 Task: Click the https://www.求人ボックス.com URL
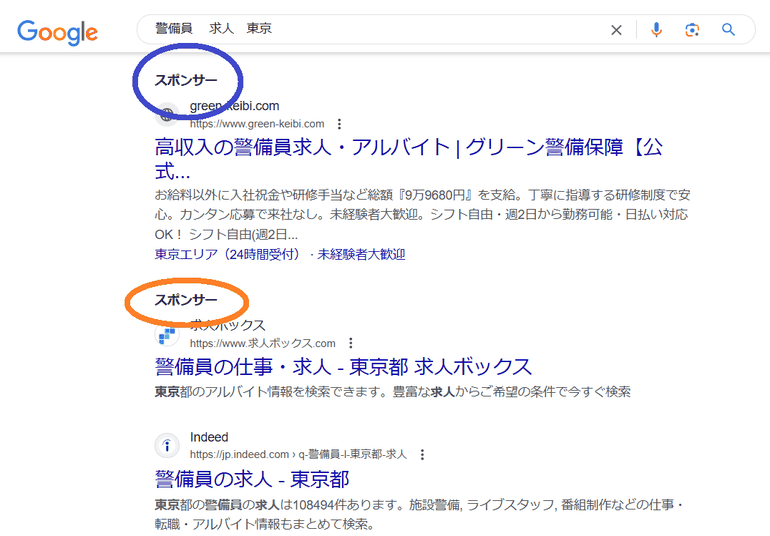263,343
